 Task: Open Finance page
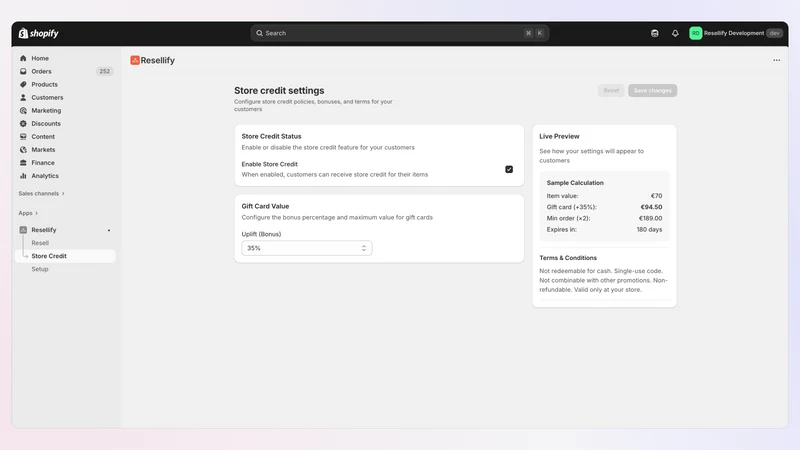coord(43,163)
